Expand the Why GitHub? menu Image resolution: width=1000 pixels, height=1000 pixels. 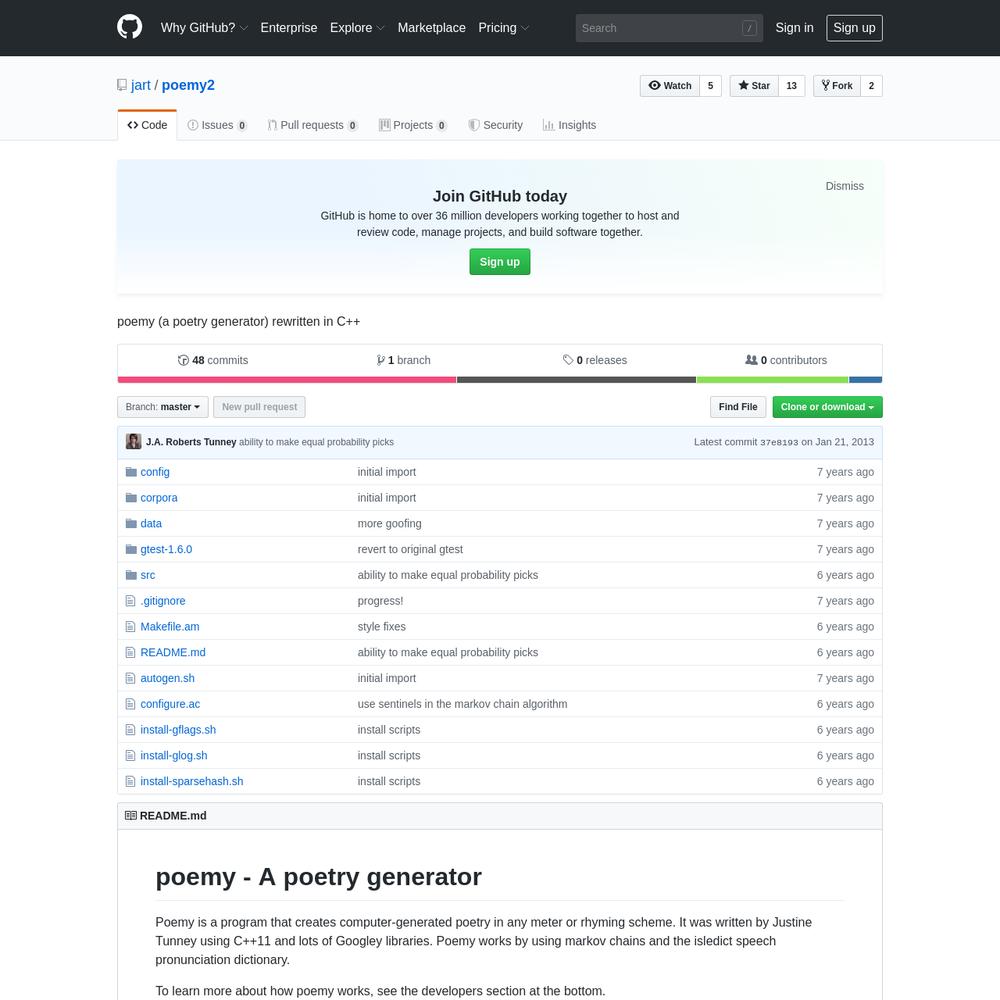(203, 28)
